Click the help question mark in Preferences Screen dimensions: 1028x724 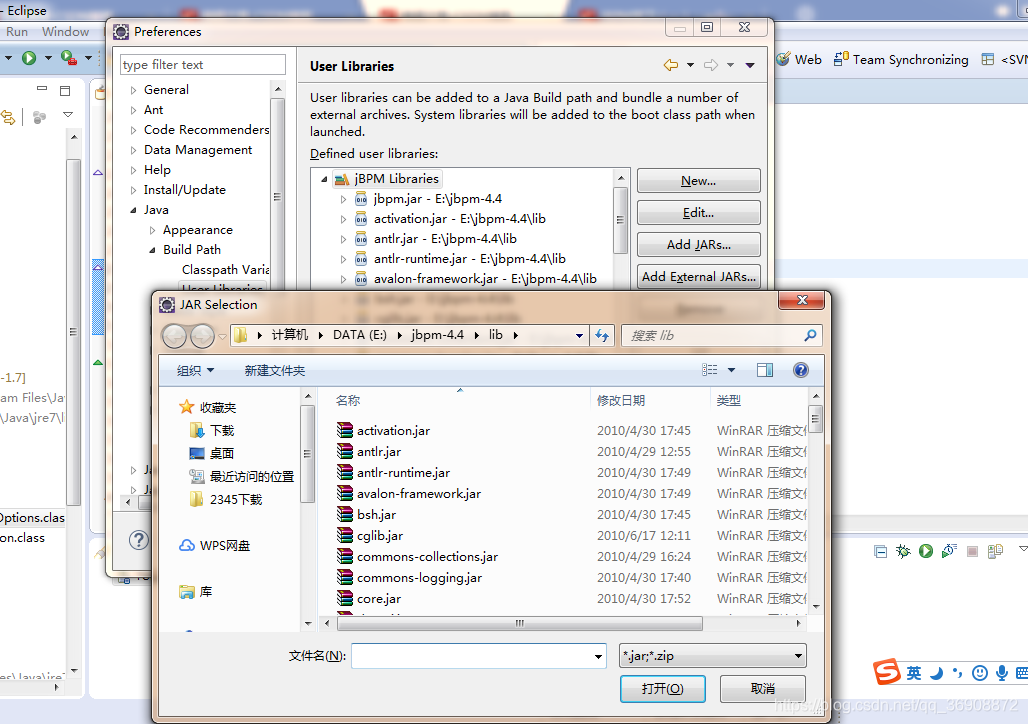point(138,540)
